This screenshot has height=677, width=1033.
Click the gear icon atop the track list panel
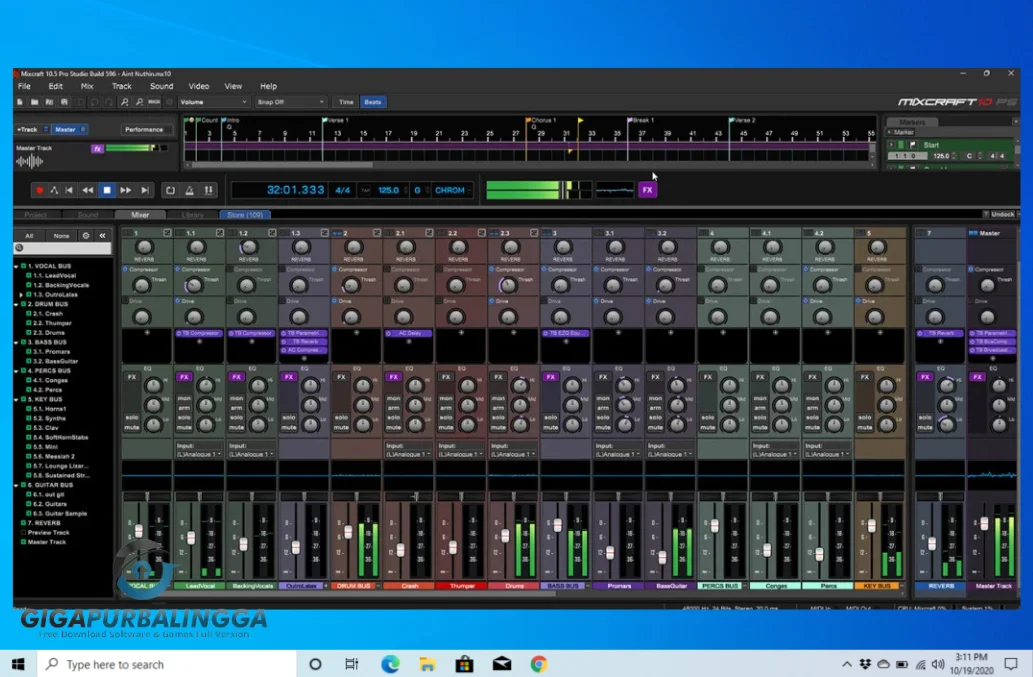(x=86, y=235)
